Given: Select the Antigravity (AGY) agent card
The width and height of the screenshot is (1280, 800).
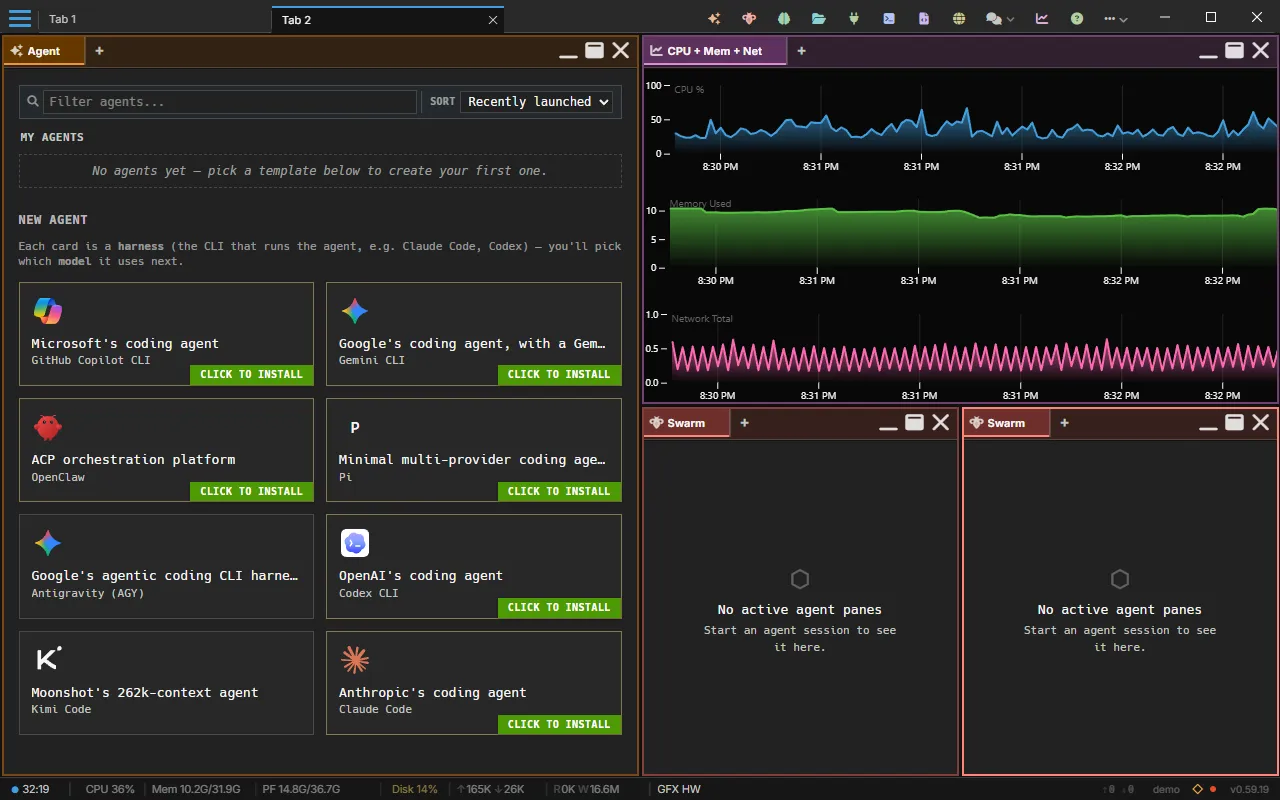Looking at the screenshot, I should coord(166,566).
